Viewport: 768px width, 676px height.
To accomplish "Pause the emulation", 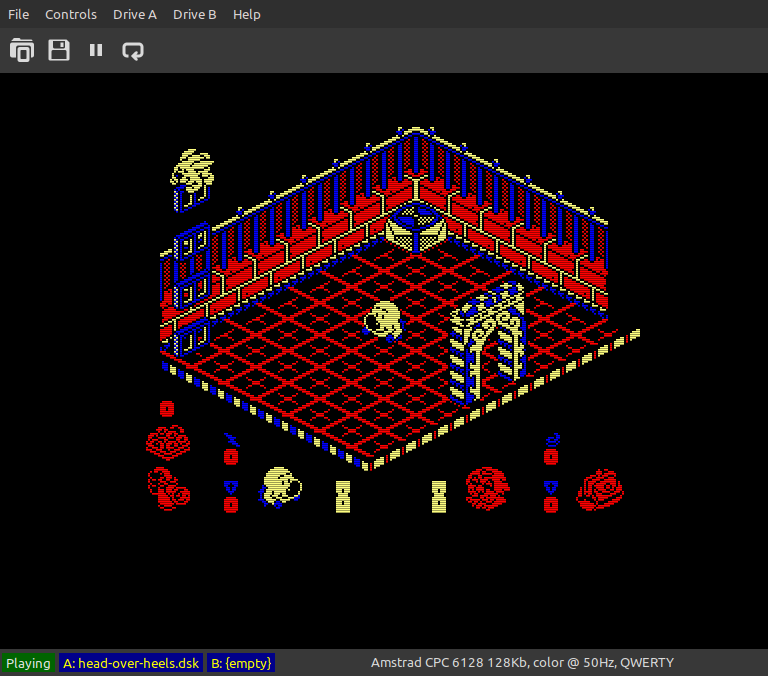I will (x=96, y=50).
